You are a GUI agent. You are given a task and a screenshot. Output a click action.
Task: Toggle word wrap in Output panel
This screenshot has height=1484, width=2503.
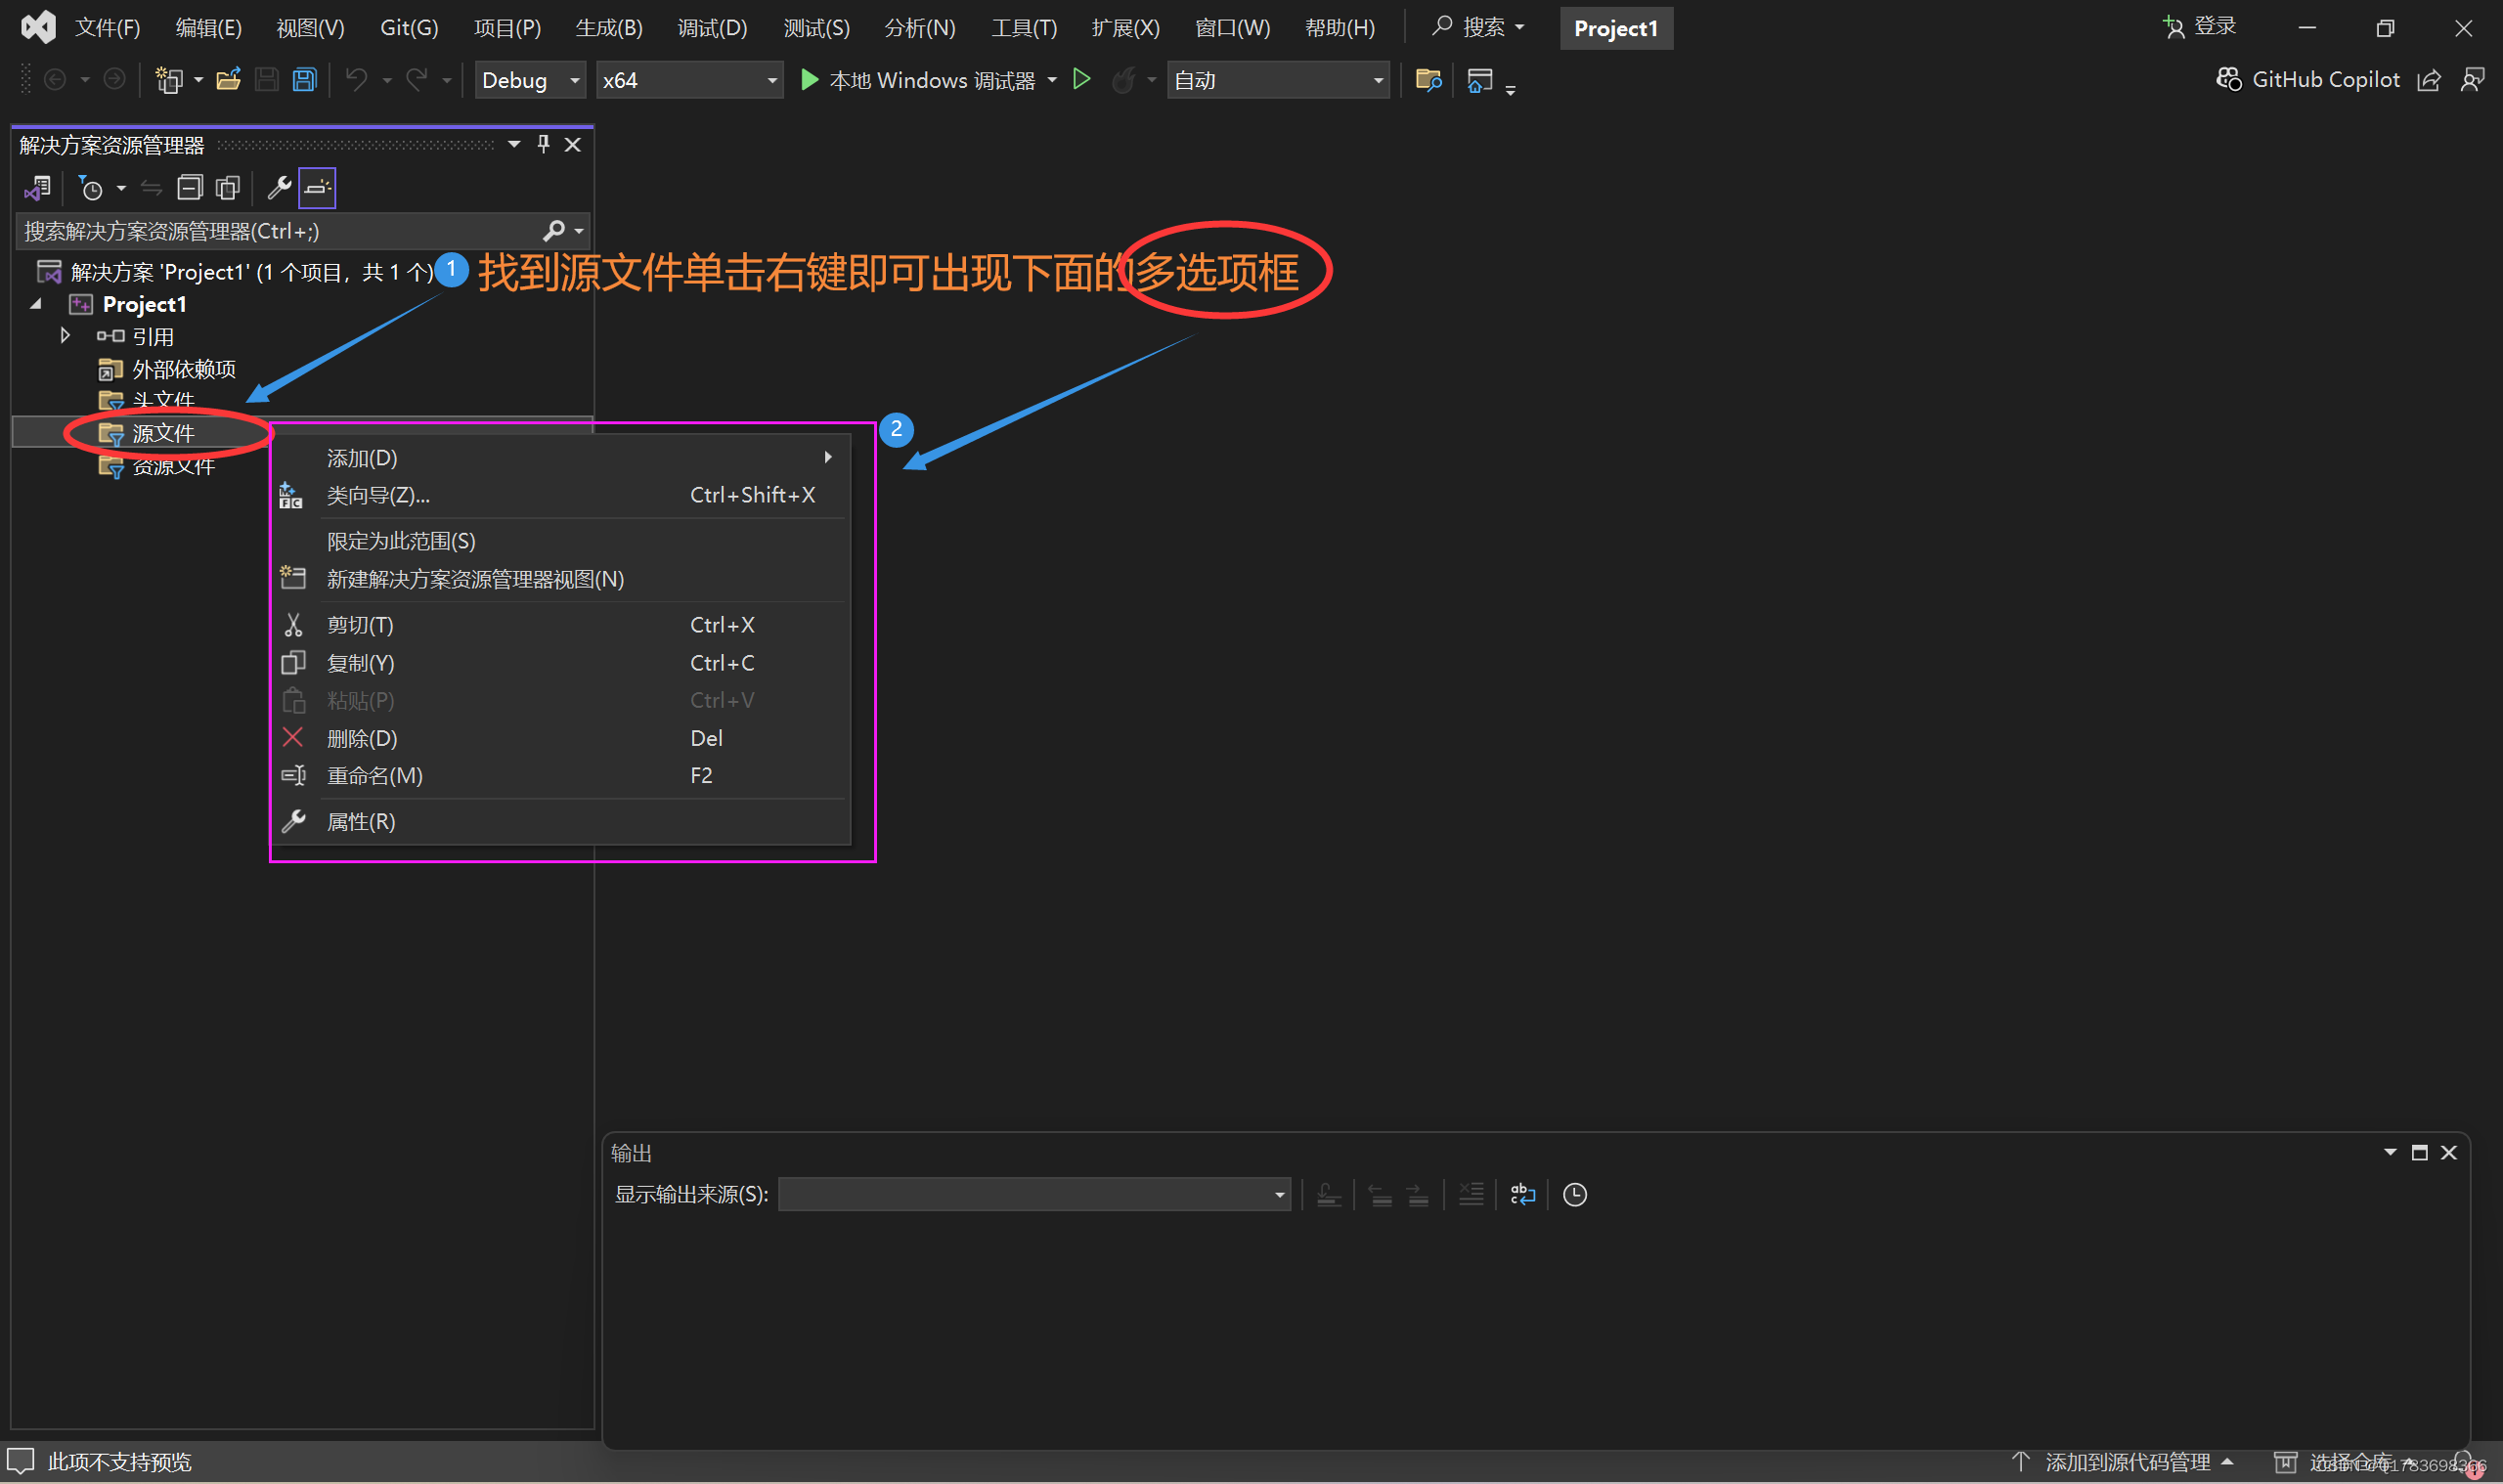[x=1522, y=1194]
